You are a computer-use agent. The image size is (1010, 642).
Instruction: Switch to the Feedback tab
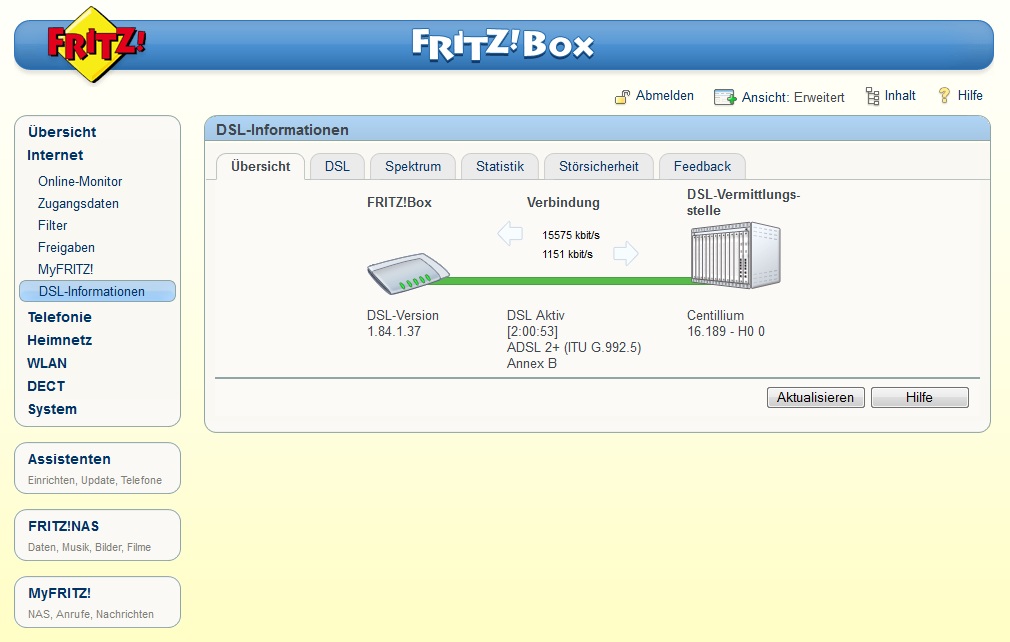[x=702, y=166]
